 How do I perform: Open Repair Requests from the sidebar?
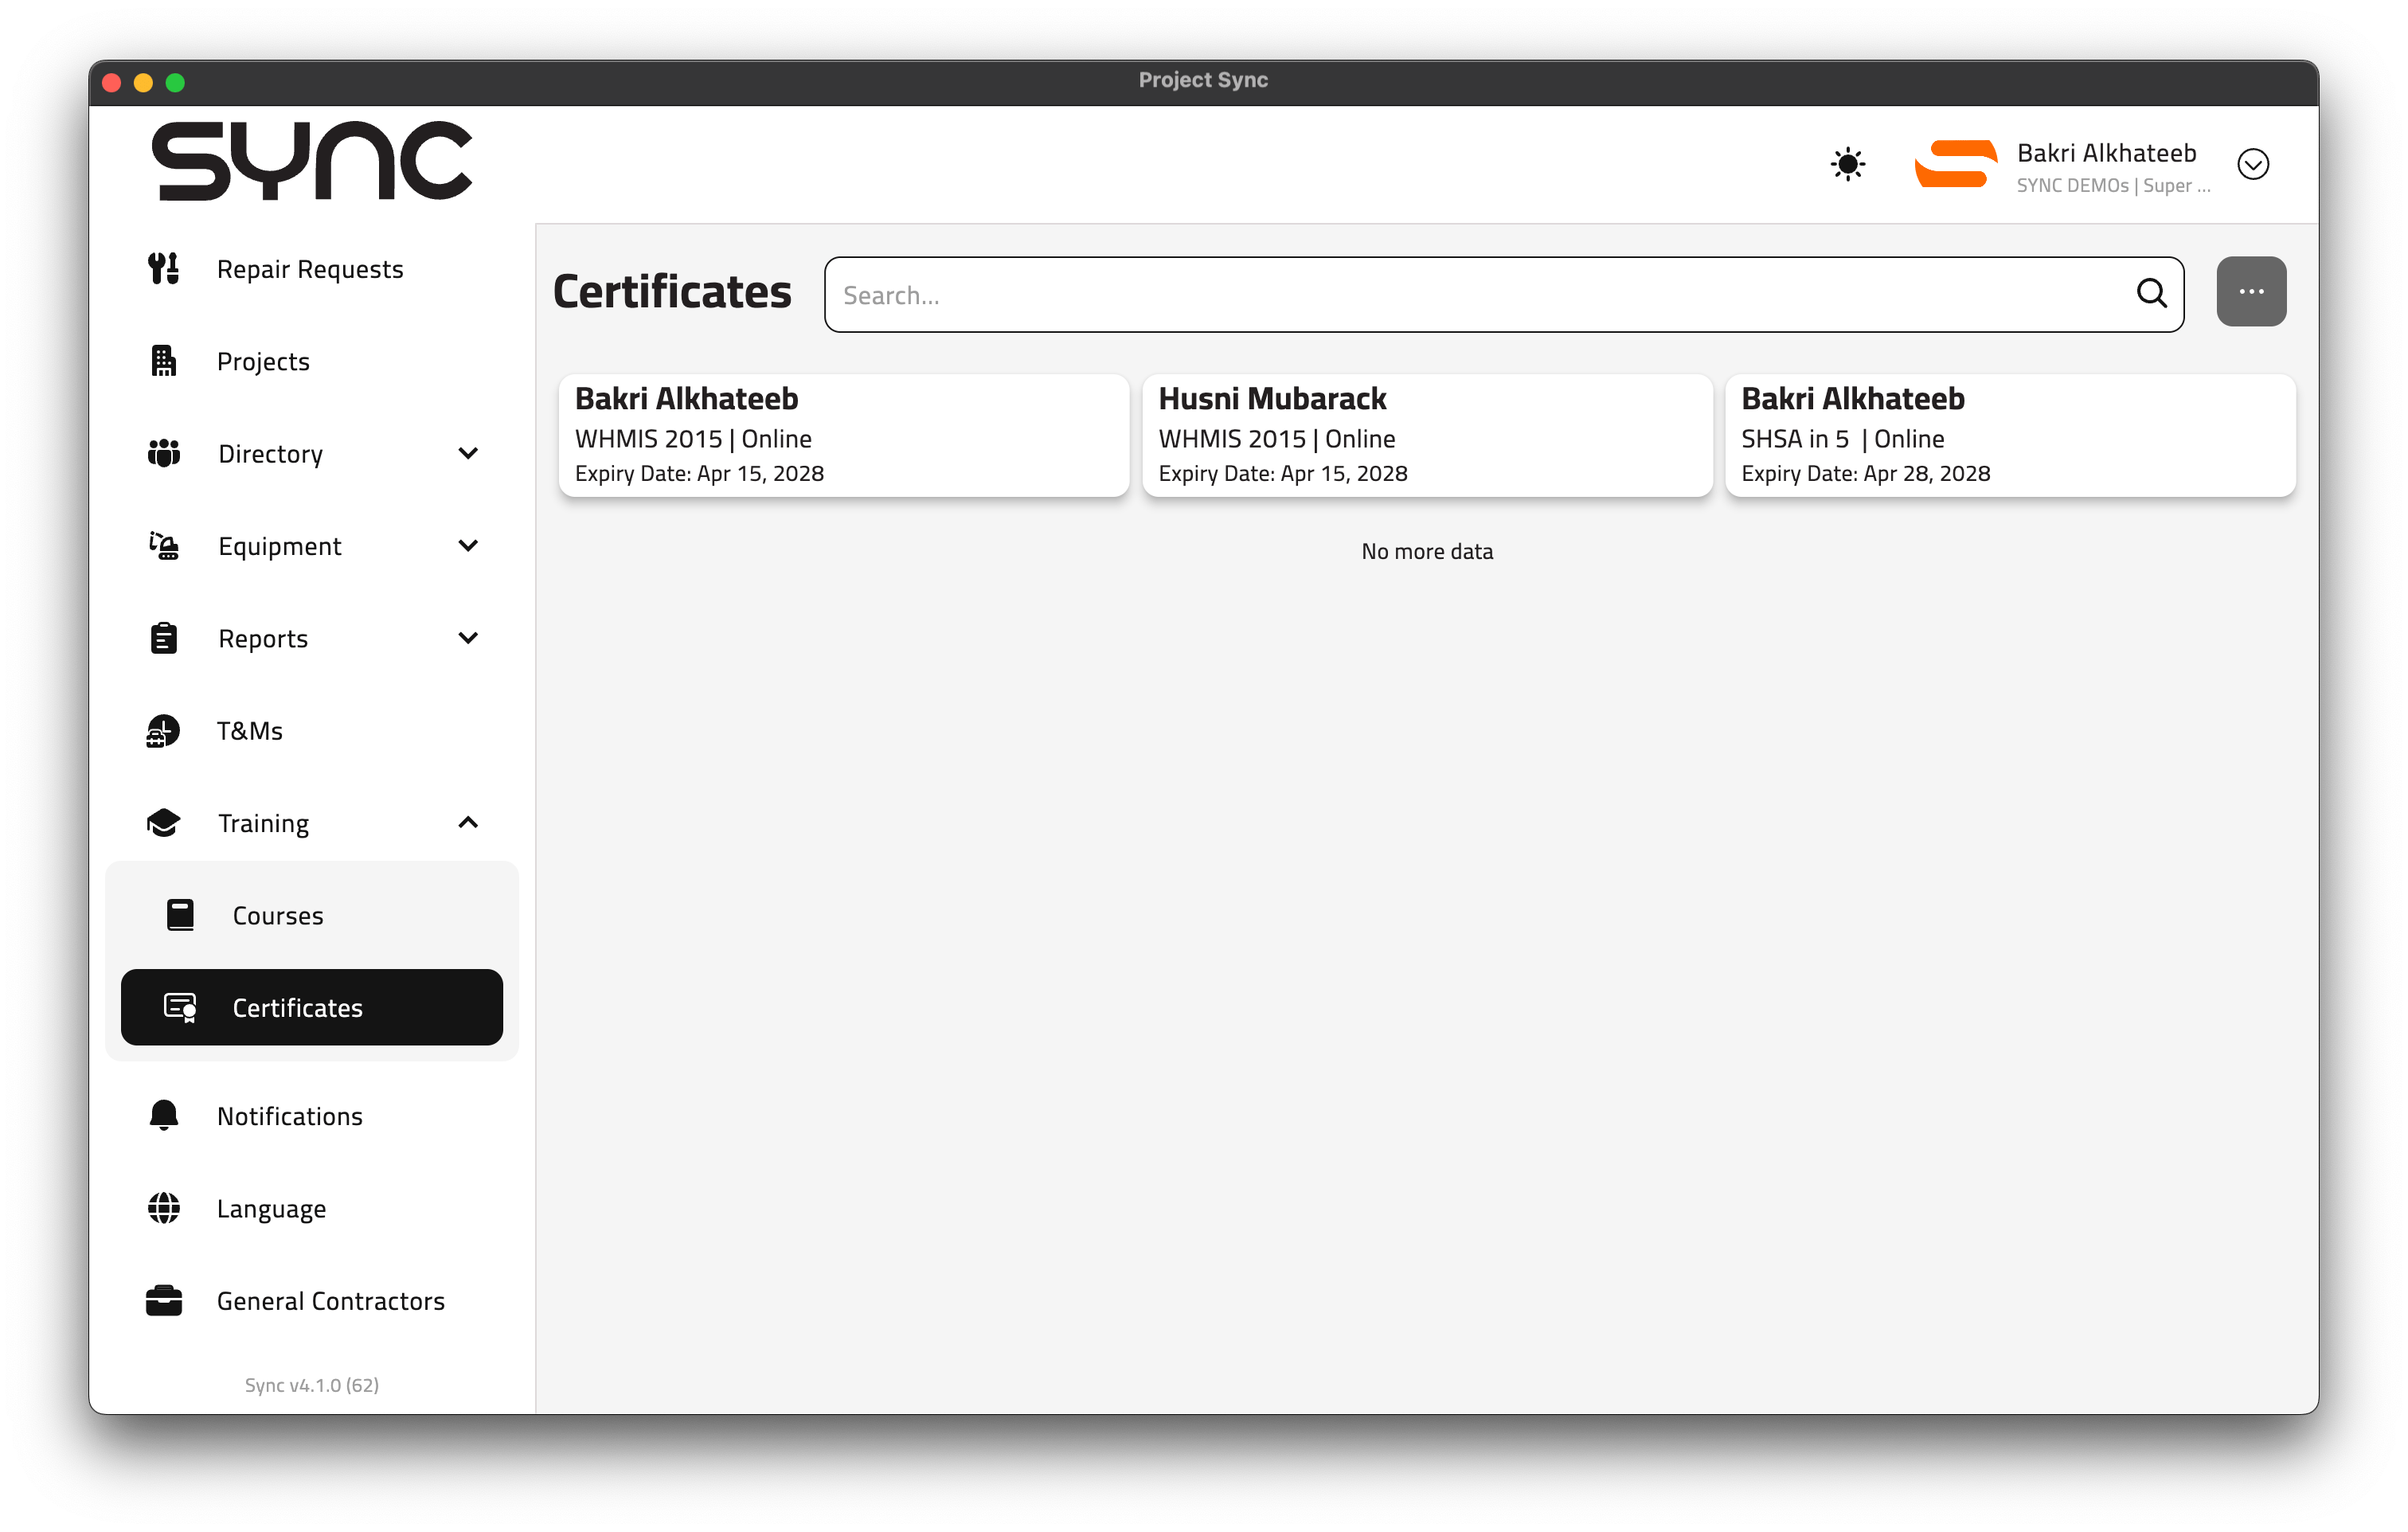point(311,269)
